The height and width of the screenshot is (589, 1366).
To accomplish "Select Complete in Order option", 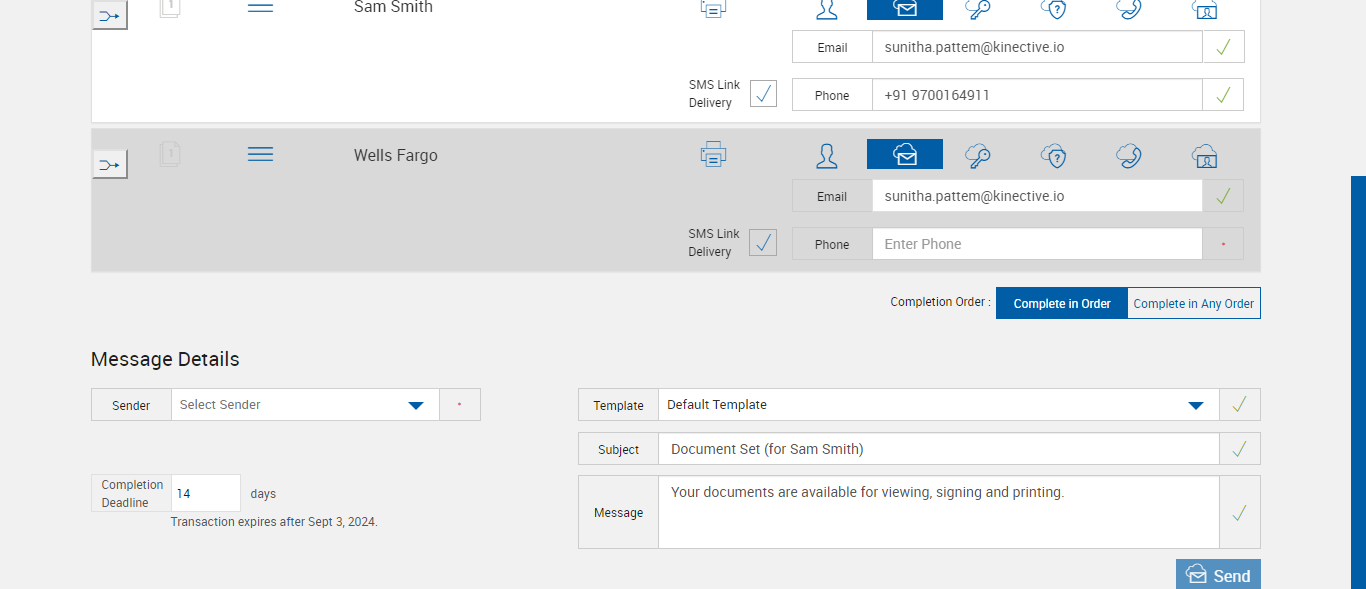I will coord(1061,303).
